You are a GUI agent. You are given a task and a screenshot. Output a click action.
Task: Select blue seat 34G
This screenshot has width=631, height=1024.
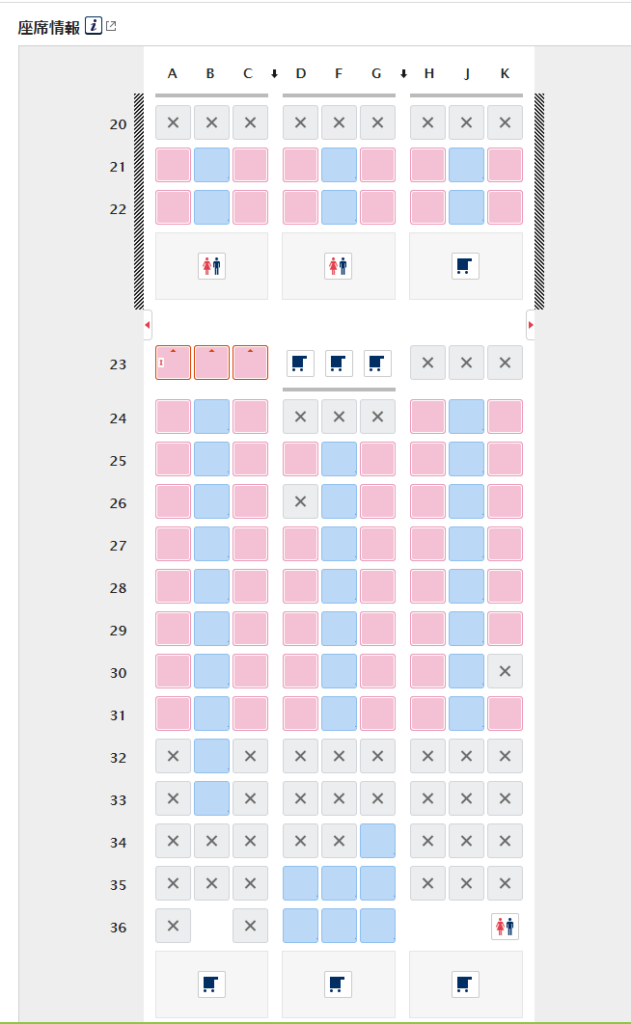(x=377, y=842)
